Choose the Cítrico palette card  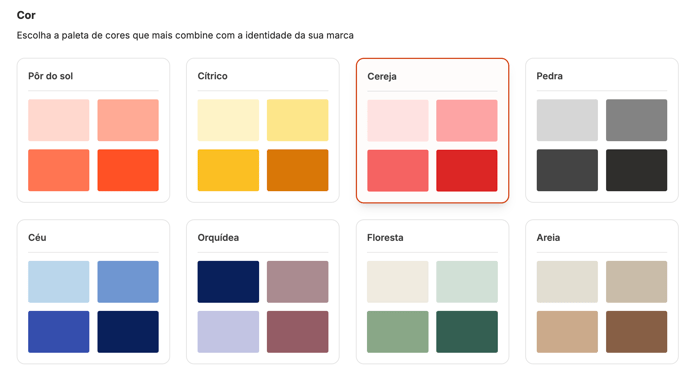click(263, 130)
